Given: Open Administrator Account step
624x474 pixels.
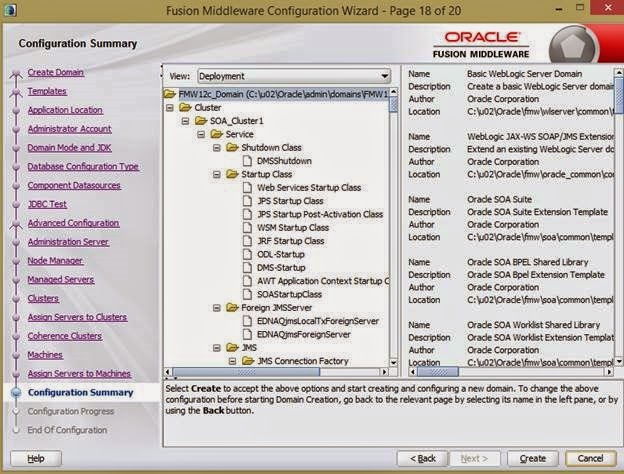Looking at the screenshot, I should [70, 129].
